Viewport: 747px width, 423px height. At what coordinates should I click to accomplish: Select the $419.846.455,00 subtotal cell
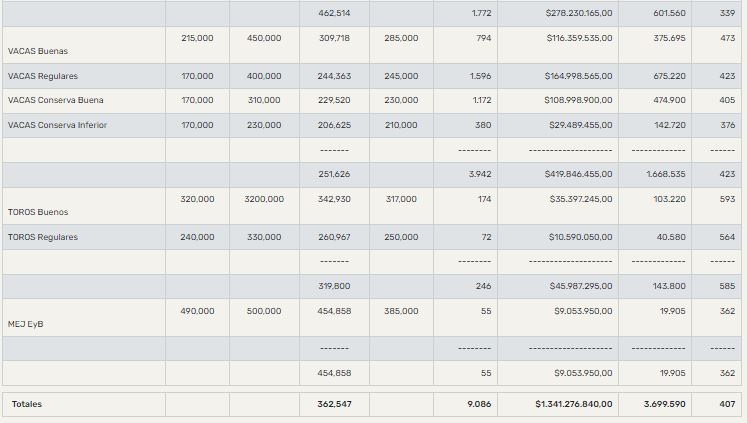coord(579,173)
